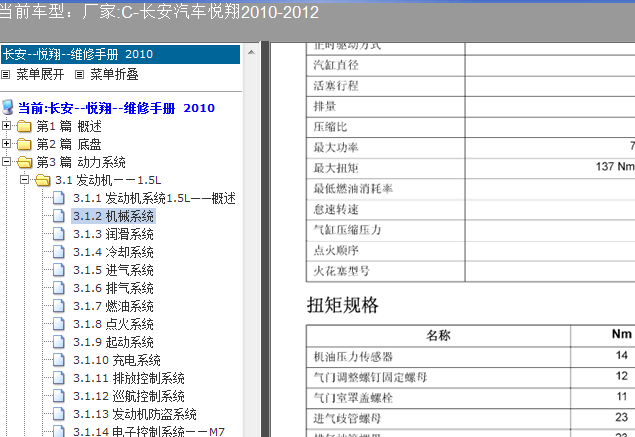Click the icon beside 菜单折叠
635x437 pixels.
(79, 75)
